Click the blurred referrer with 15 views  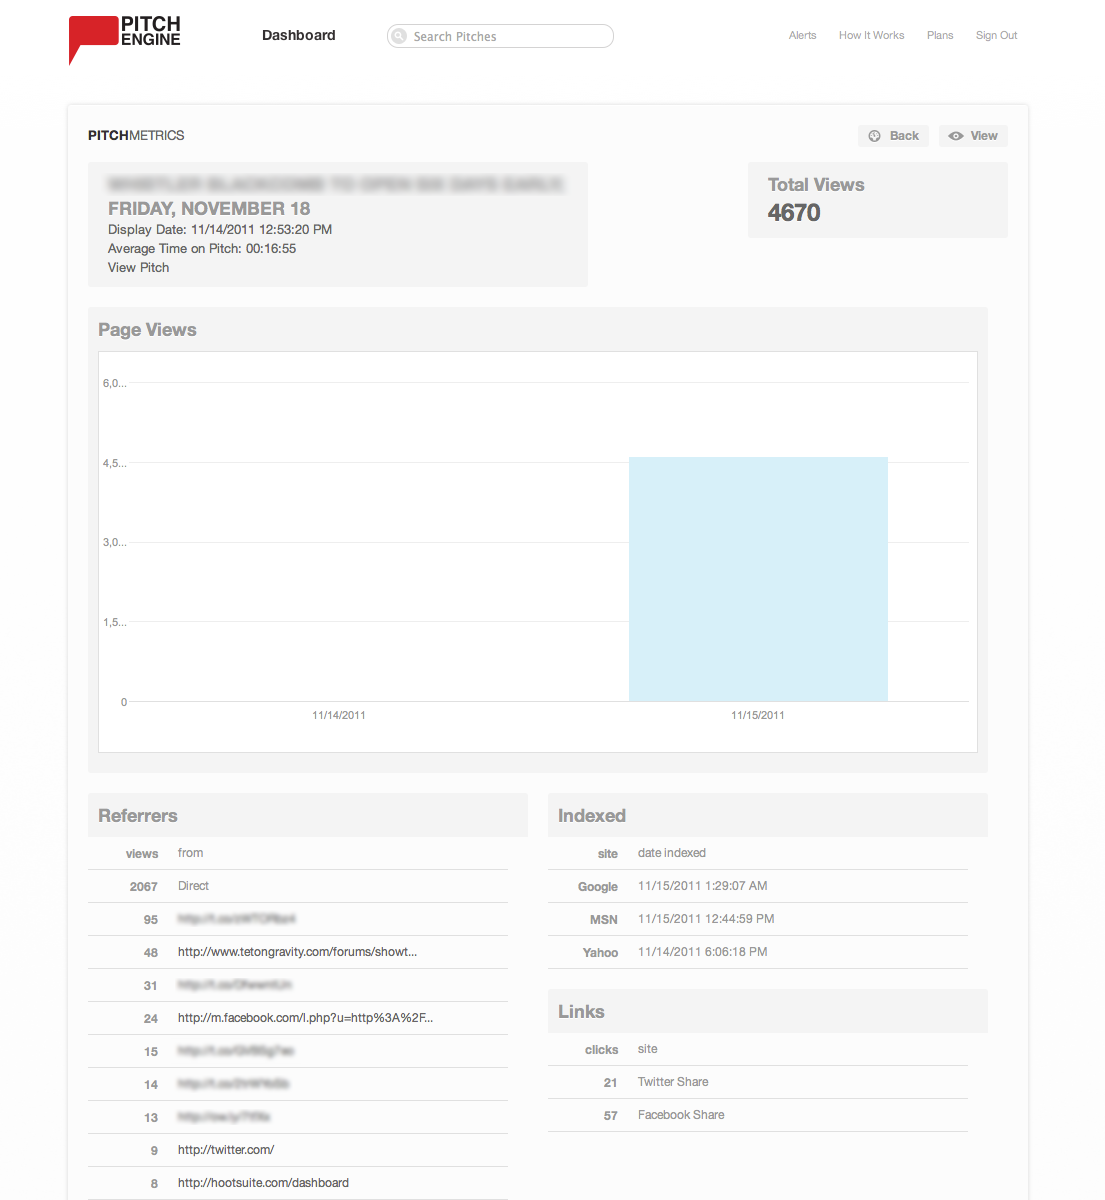pos(236,1051)
